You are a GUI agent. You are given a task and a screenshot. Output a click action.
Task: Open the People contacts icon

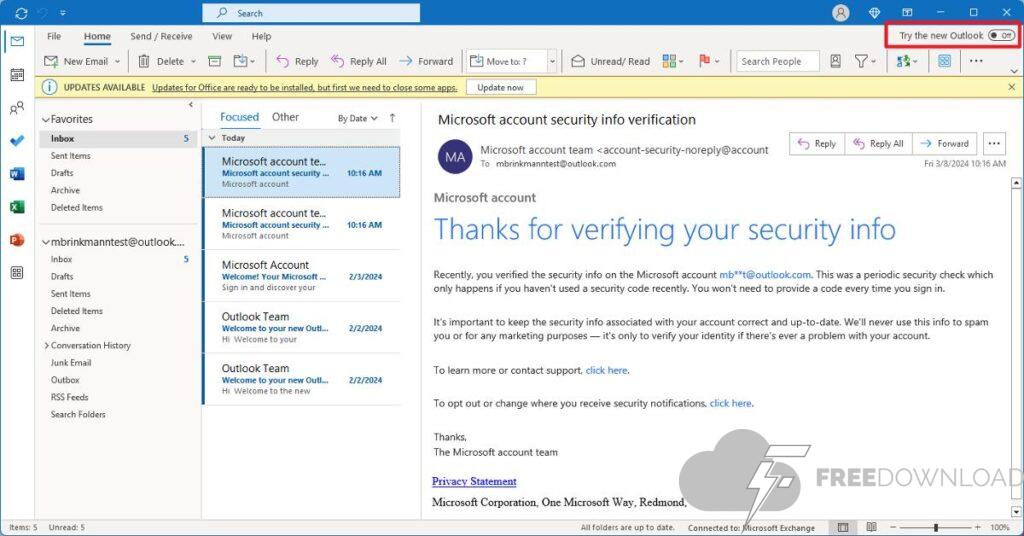pyautogui.click(x=17, y=108)
